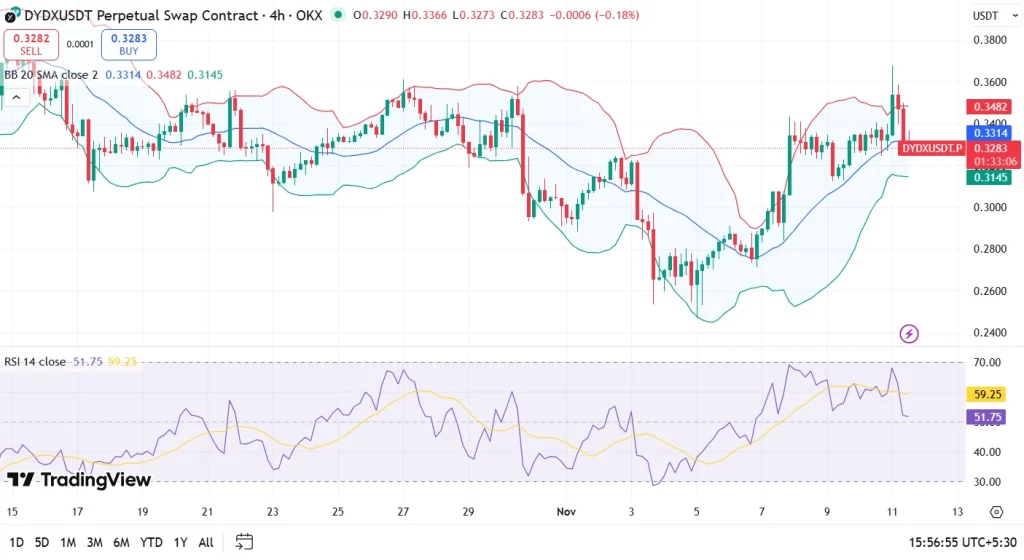The height and width of the screenshot is (560, 1024).
Task: Click the 0.3283 BUY button
Action: coord(128,44)
